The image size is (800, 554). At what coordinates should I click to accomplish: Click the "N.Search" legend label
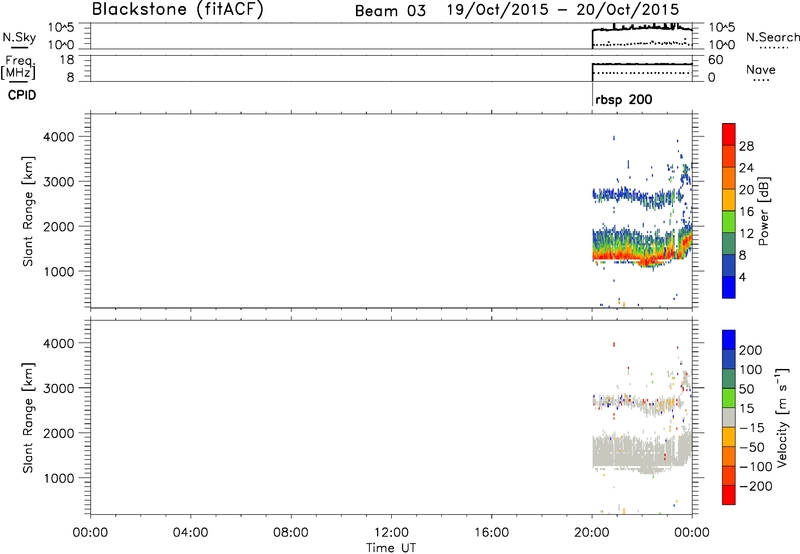coord(772,37)
